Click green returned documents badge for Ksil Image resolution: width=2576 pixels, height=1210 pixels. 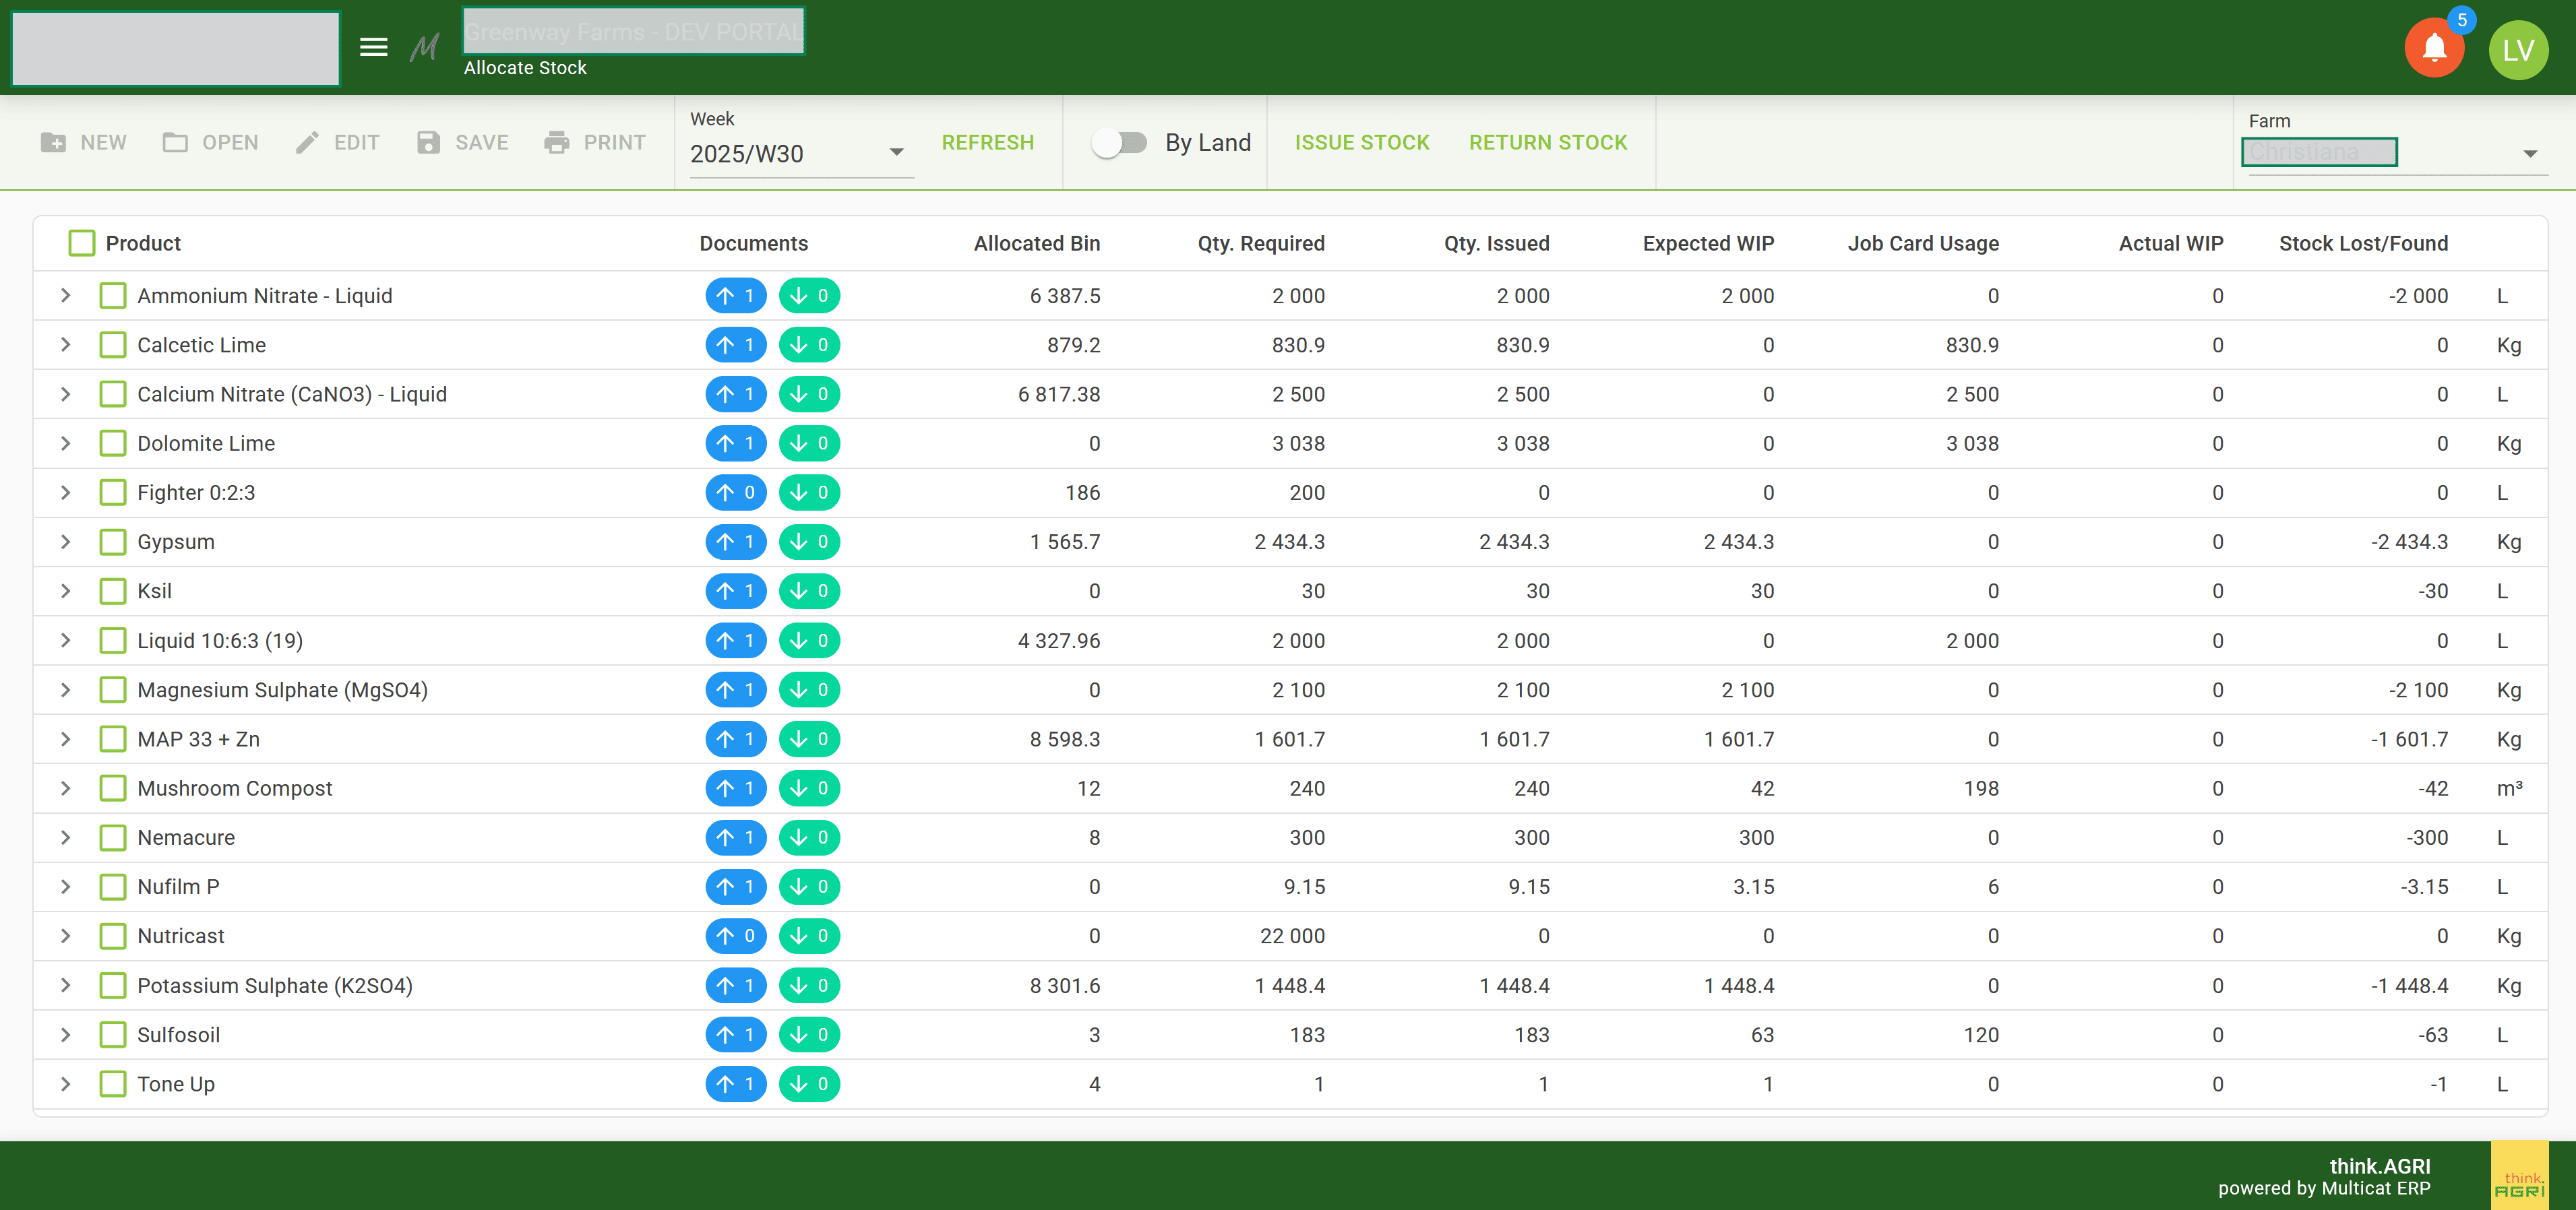point(809,591)
